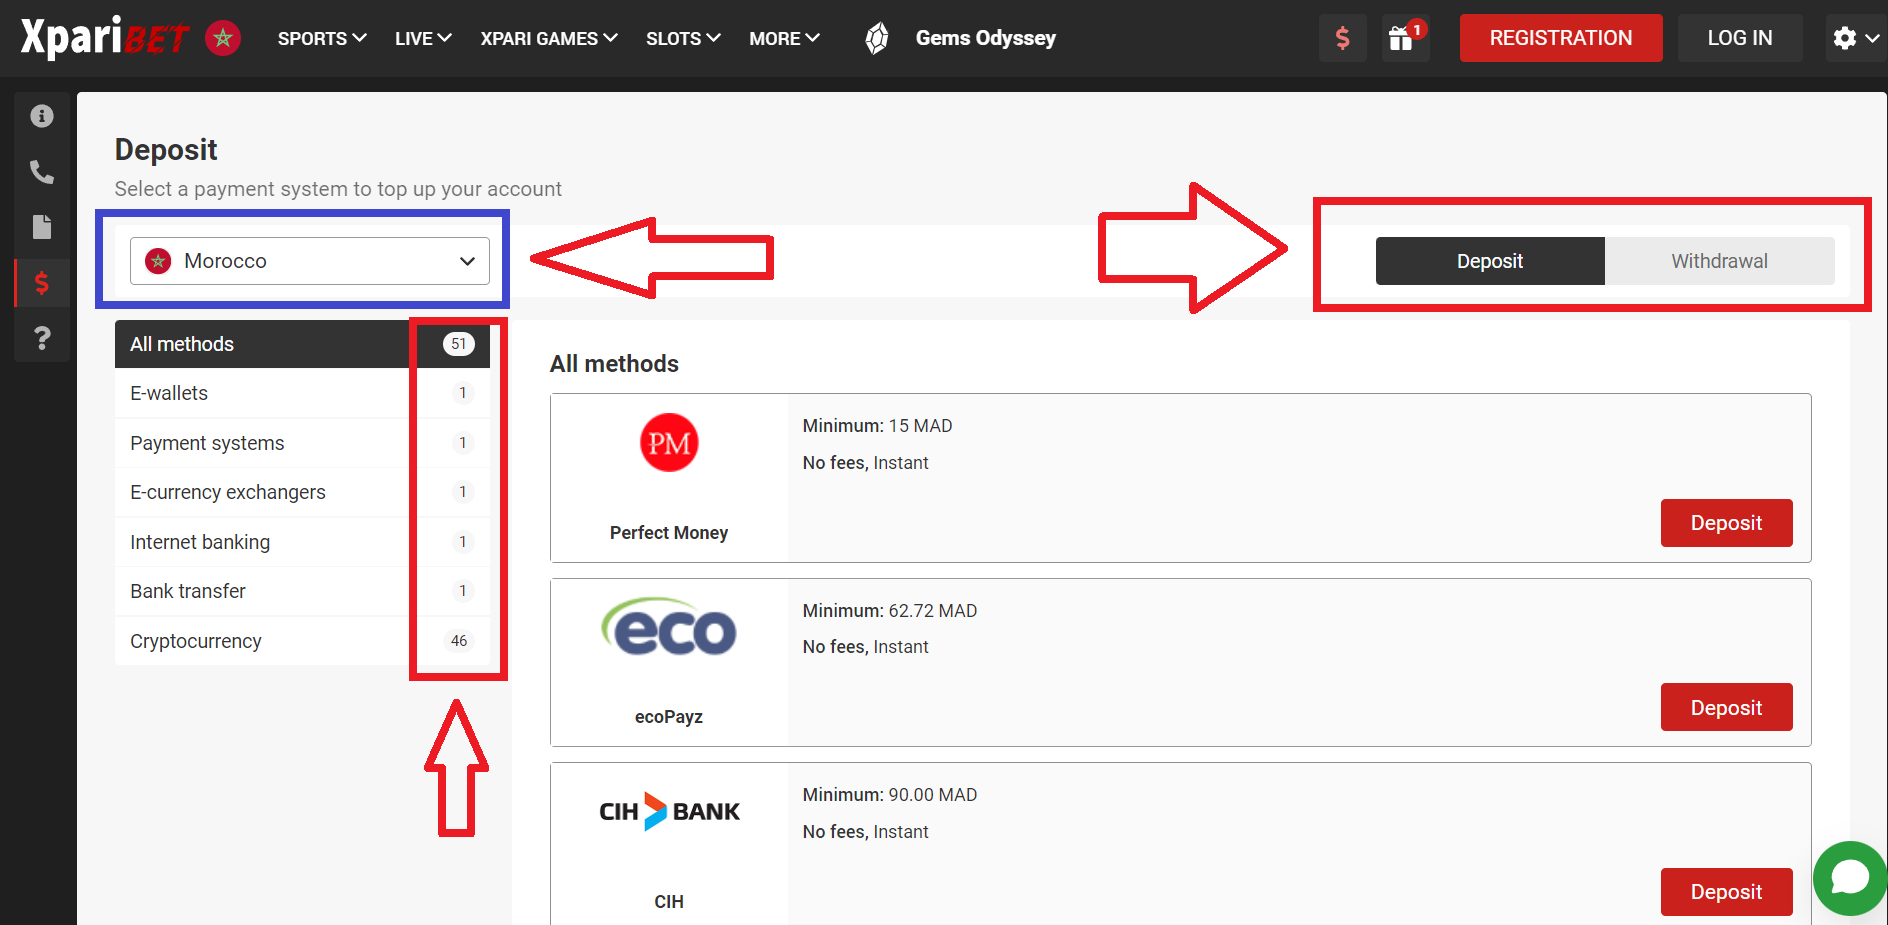Viewport: 1888px width, 925px height.
Task: Open the document rules sidebar icon
Action: [42, 227]
